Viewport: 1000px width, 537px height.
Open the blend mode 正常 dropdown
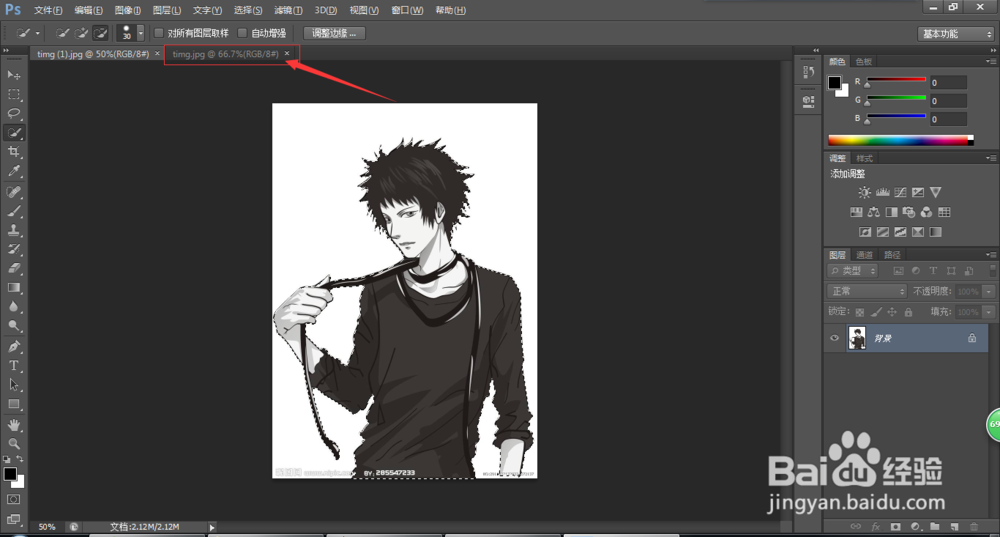(867, 291)
